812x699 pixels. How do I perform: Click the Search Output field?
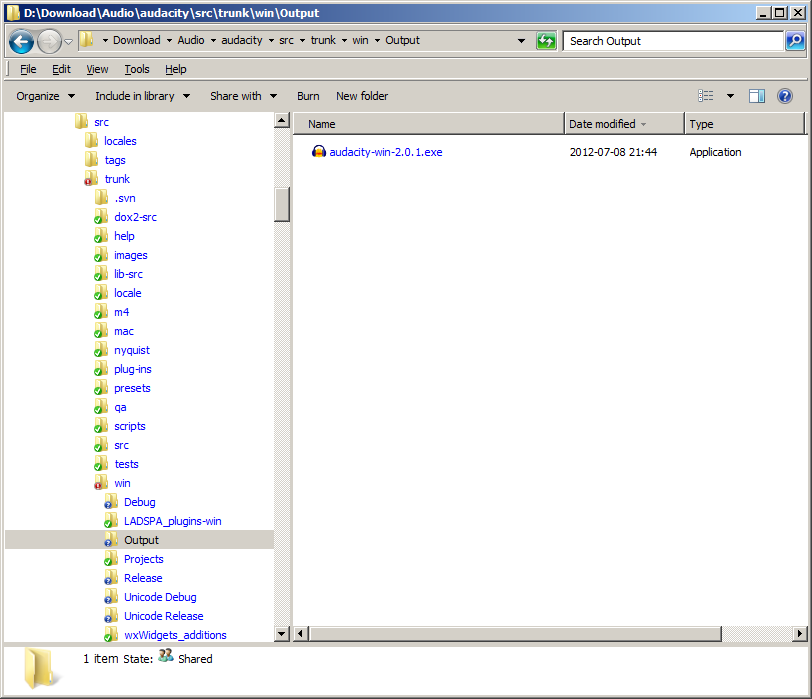pyautogui.click(x=673, y=41)
